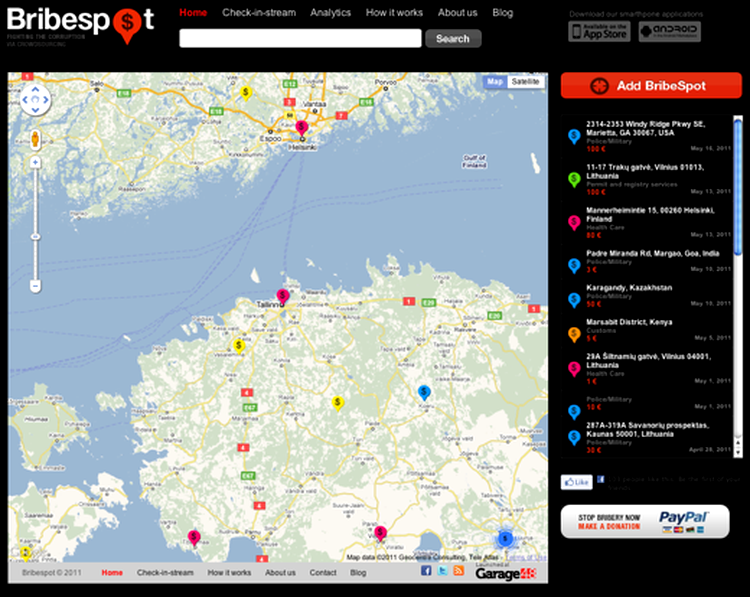750x597 pixels.
Task: Open the Check-in-stream menu item
Action: pos(259,13)
